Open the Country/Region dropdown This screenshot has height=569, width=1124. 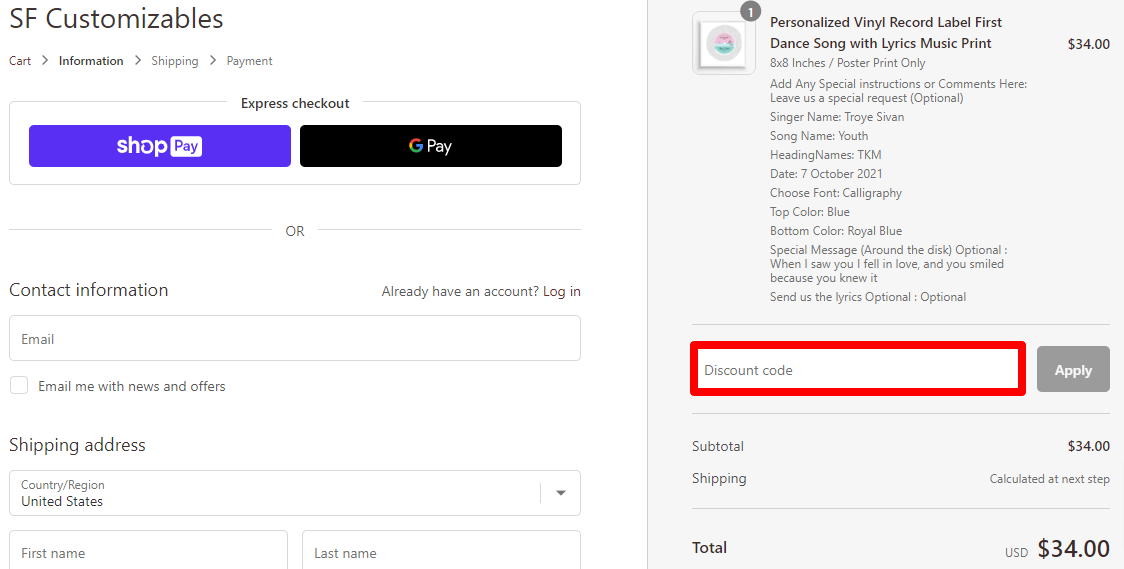[295, 493]
